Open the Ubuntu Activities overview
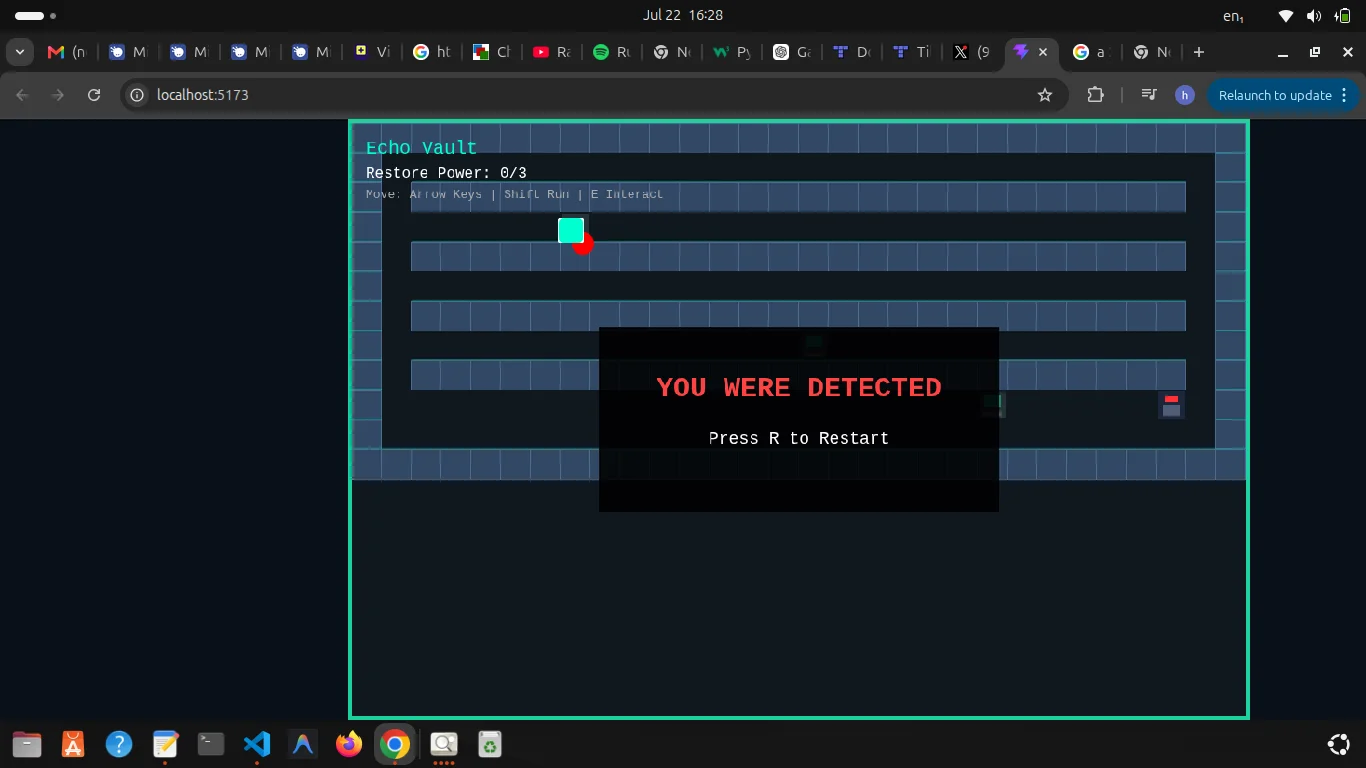The width and height of the screenshot is (1366, 768). [x=36, y=15]
